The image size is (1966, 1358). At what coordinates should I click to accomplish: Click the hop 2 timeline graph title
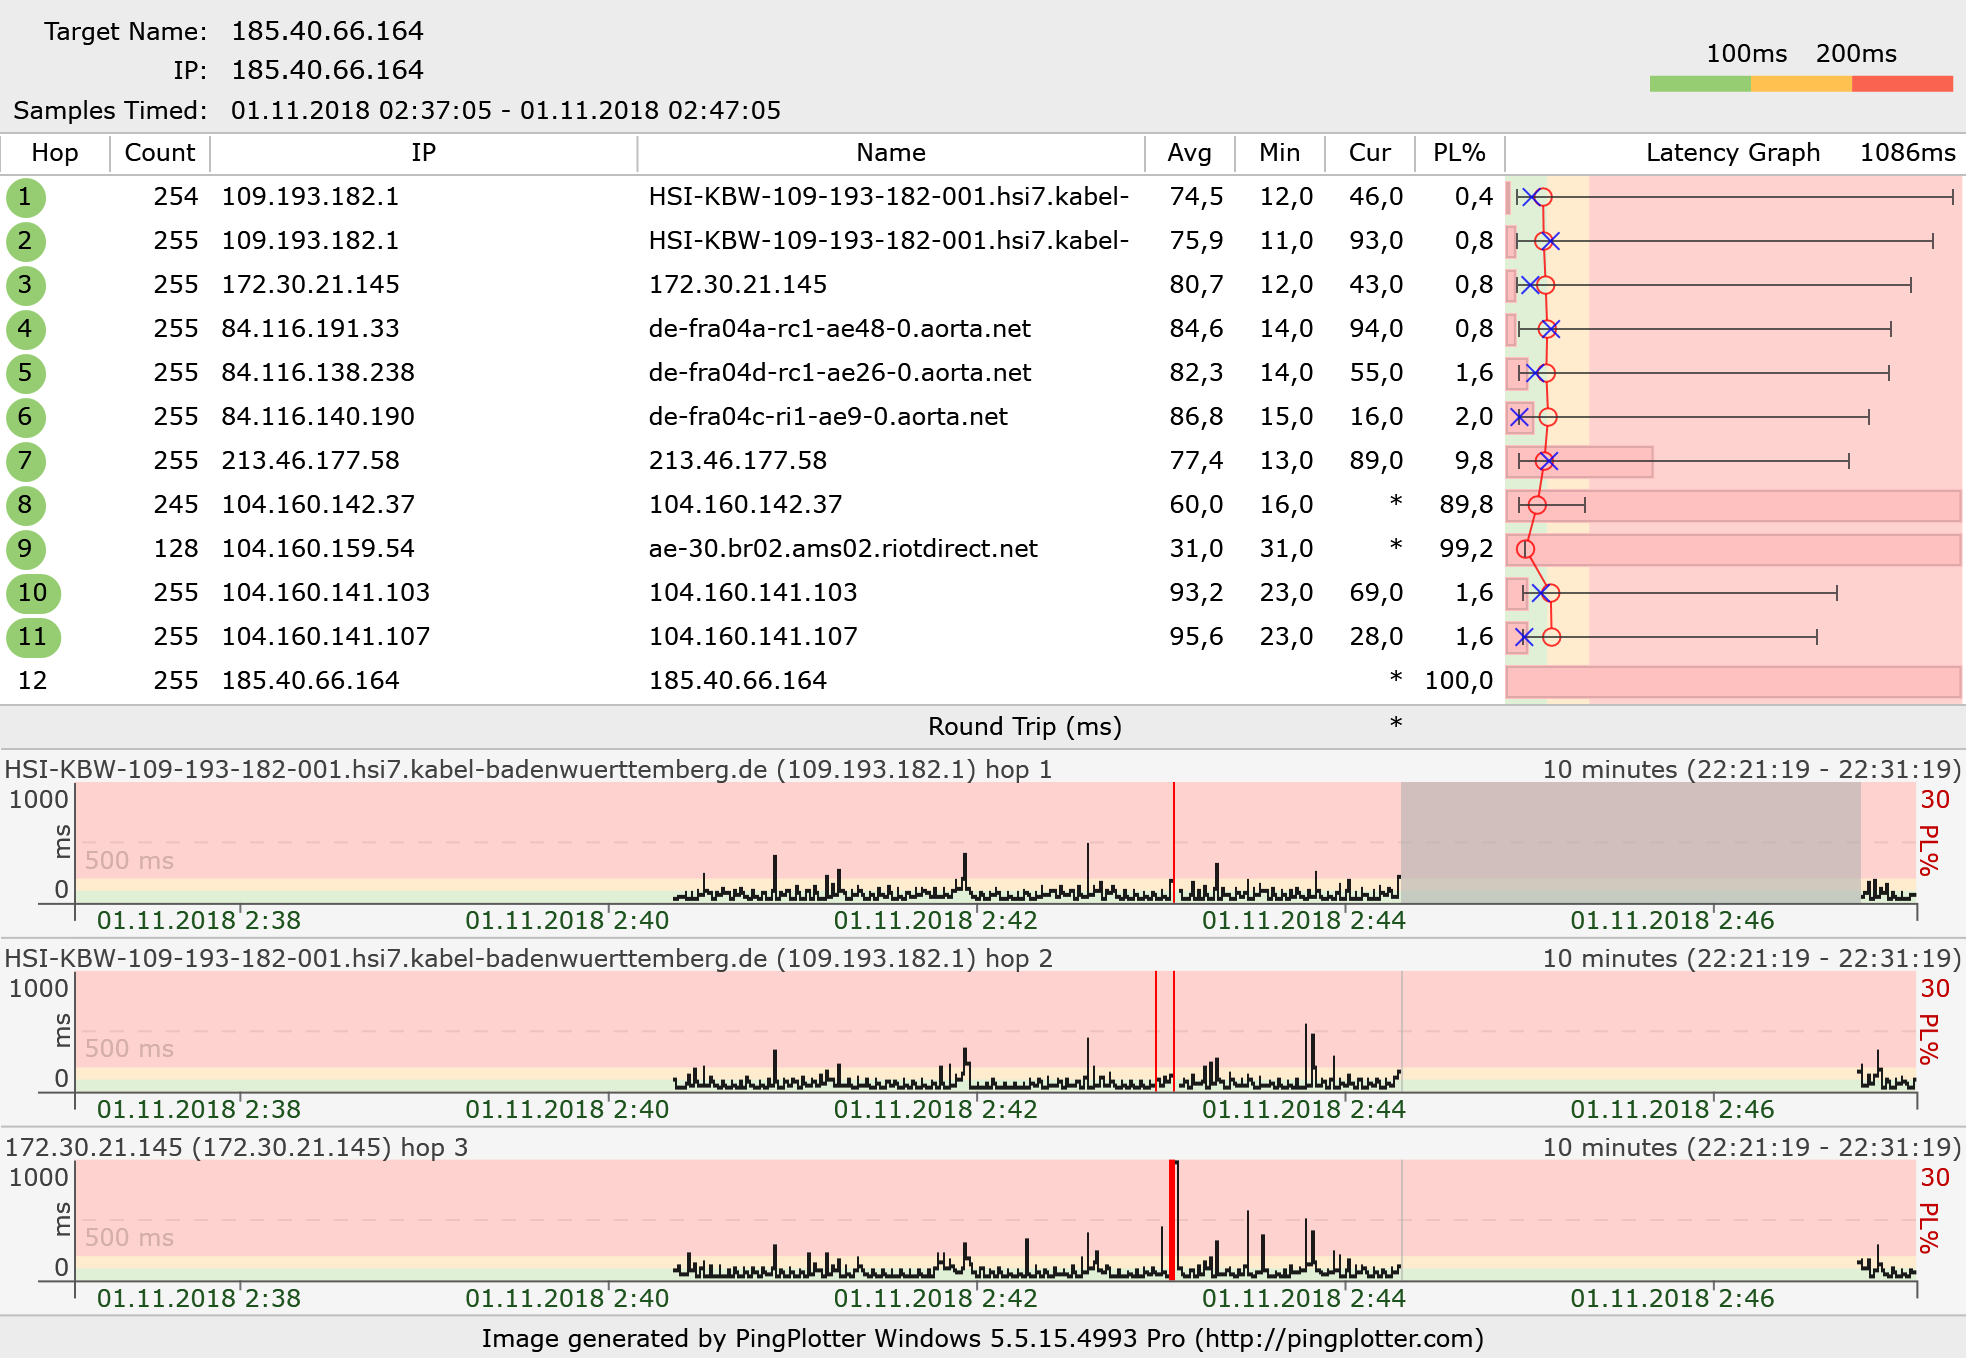point(528,959)
